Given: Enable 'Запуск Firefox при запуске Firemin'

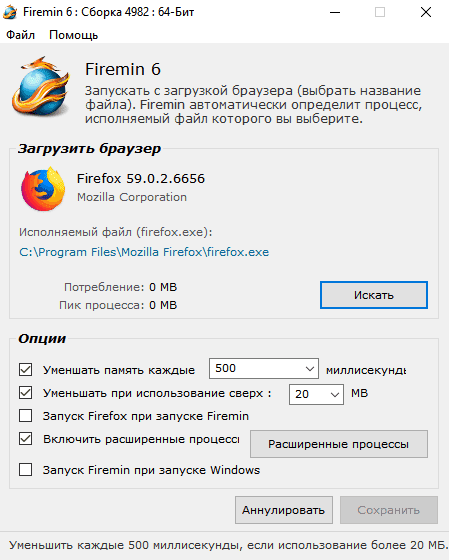Looking at the screenshot, I should point(25,416).
